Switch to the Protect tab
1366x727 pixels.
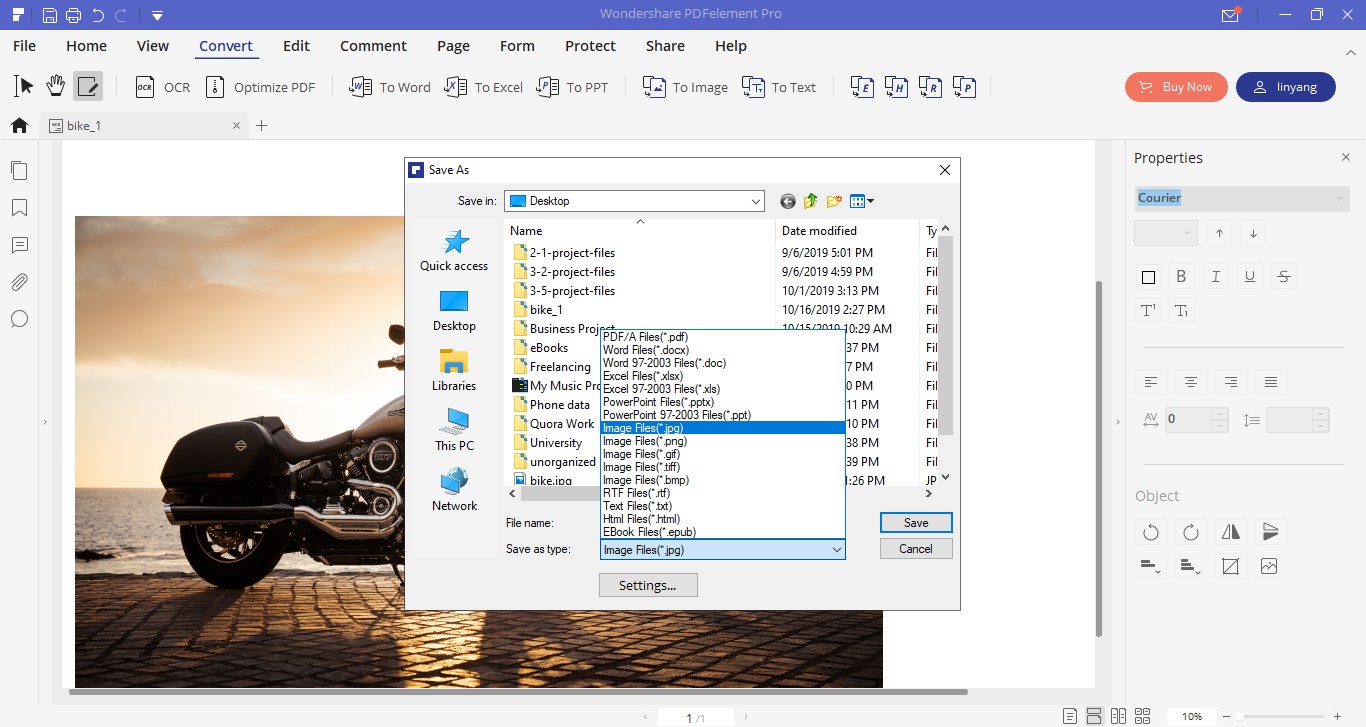click(x=590, y=46)
